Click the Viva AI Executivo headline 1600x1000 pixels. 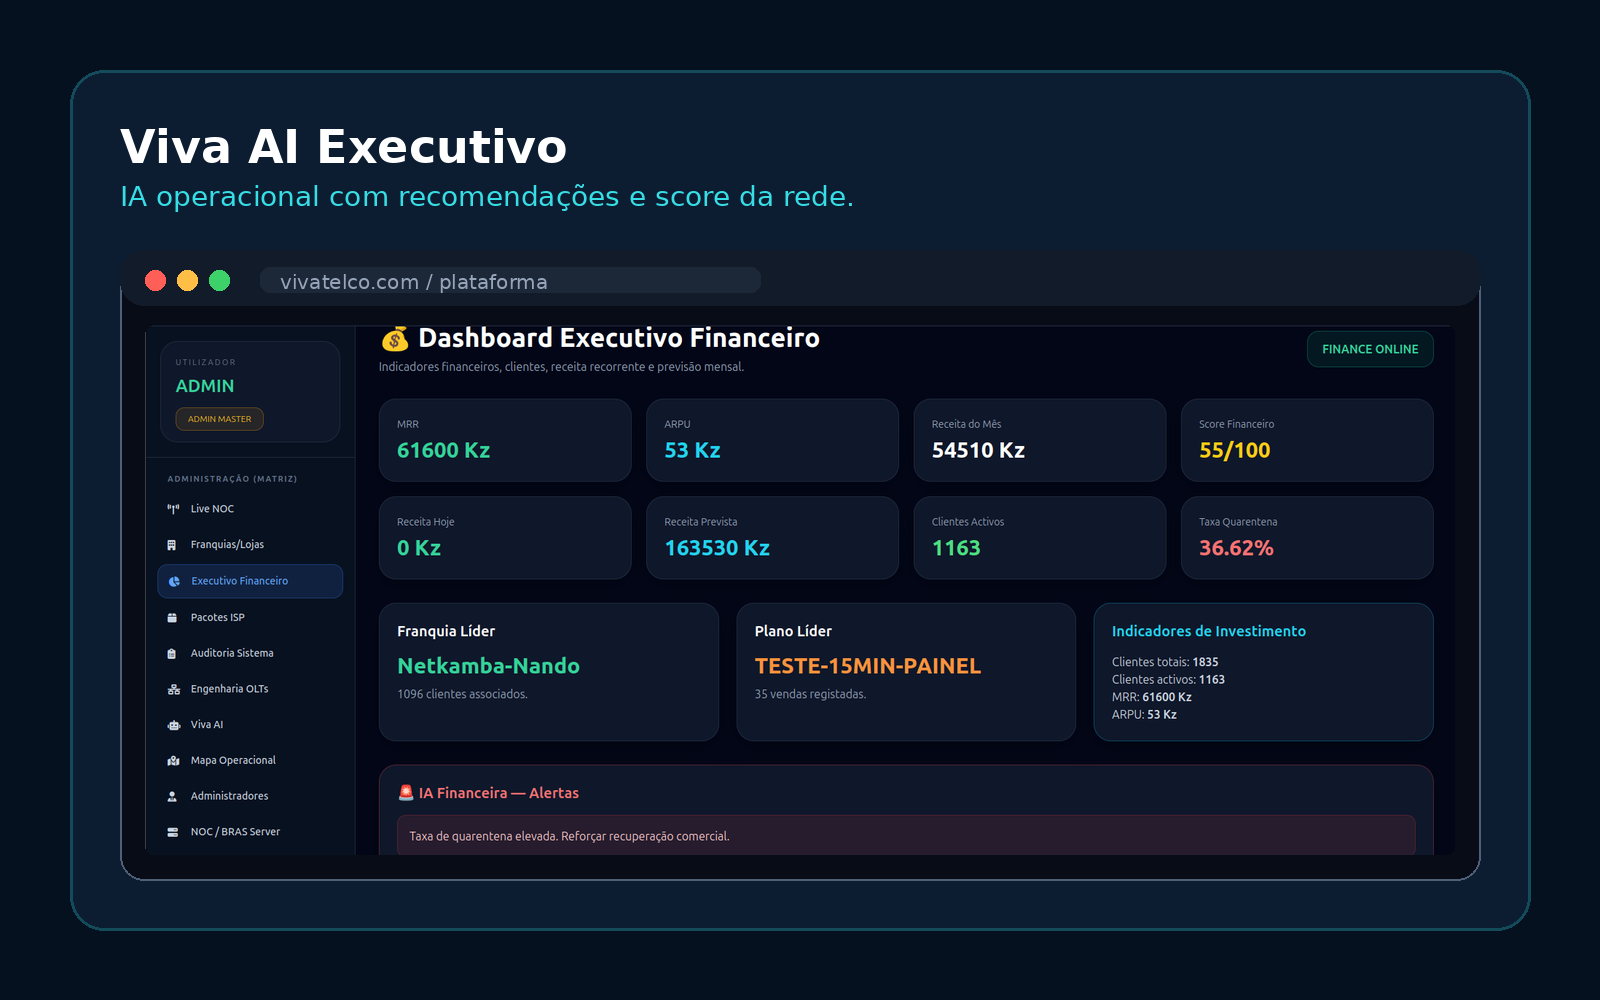[344, 147]
